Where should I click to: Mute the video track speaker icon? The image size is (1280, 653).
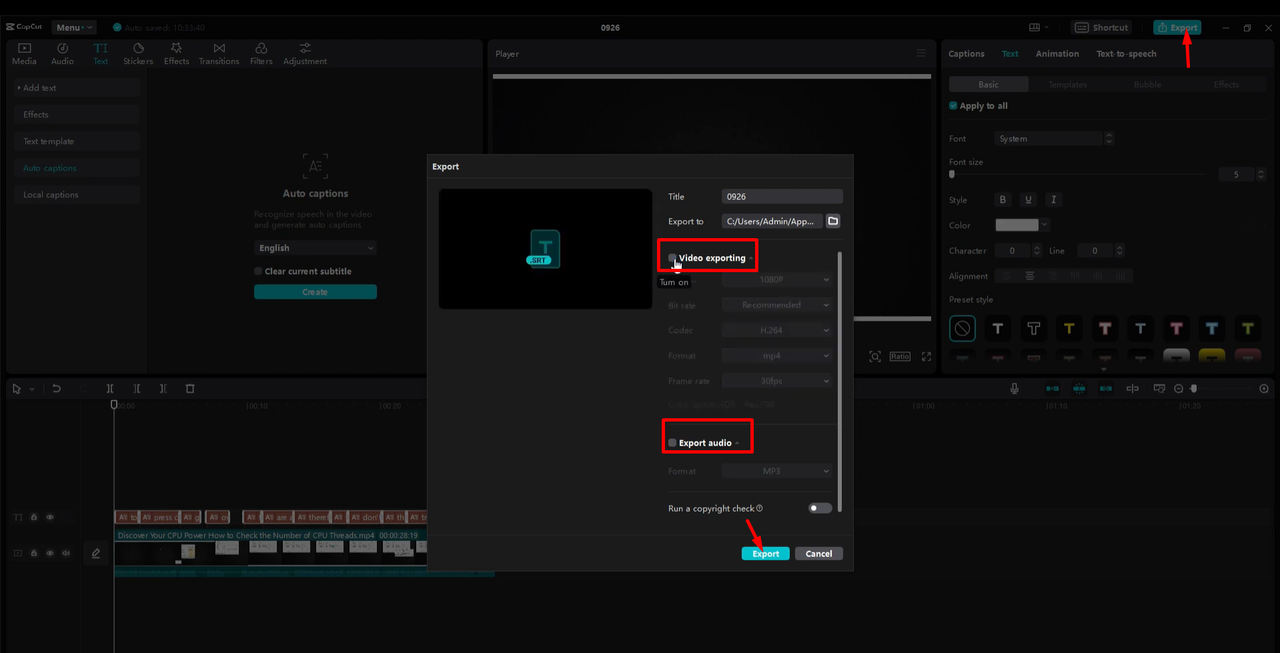coord(66,552)
